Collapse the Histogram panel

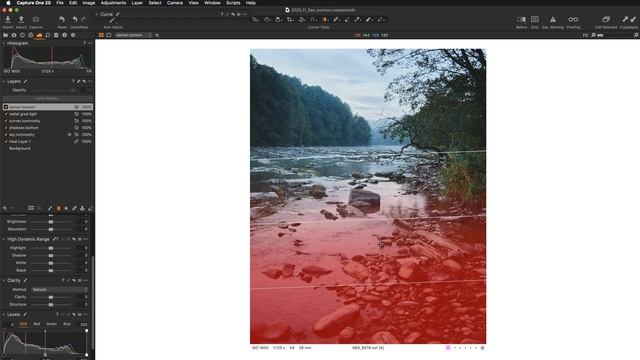pos(4,43)
